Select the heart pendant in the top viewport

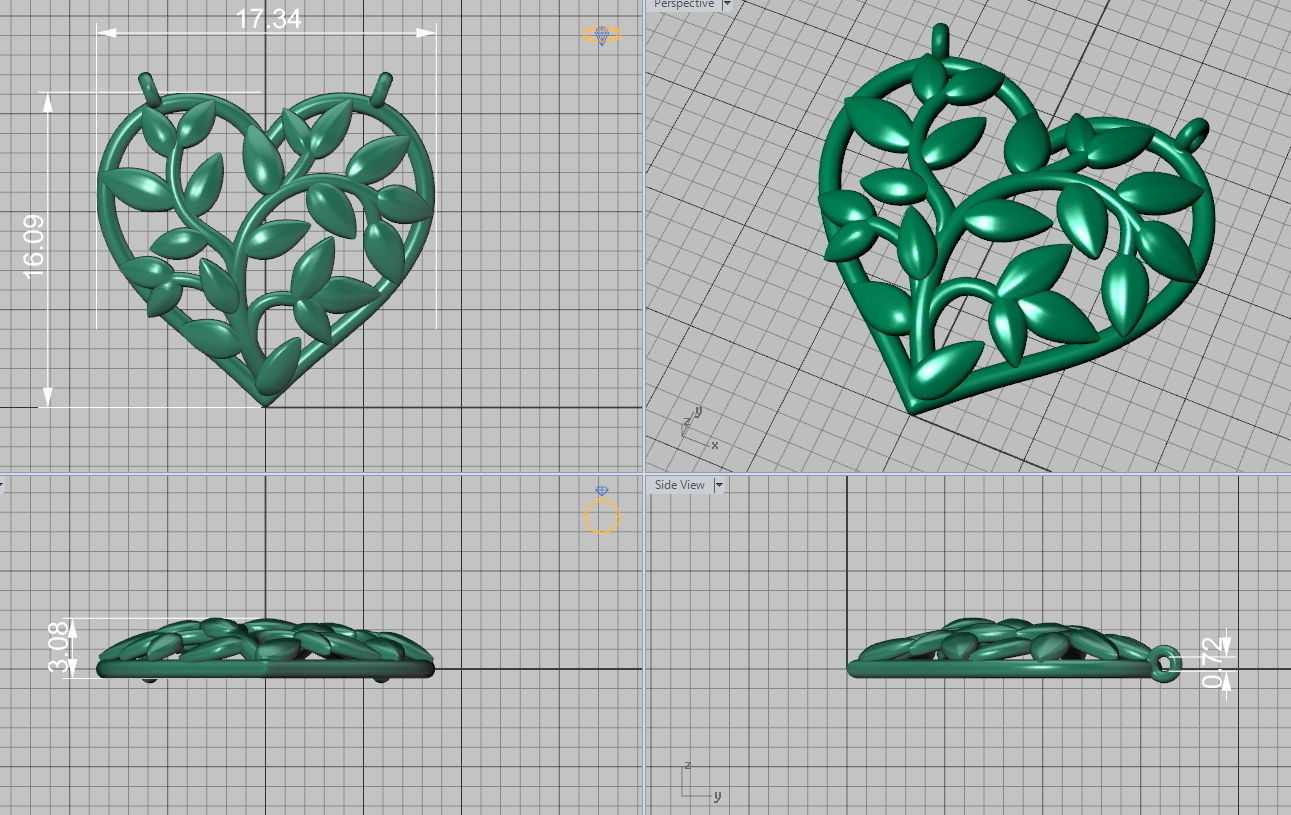point(266,238)
